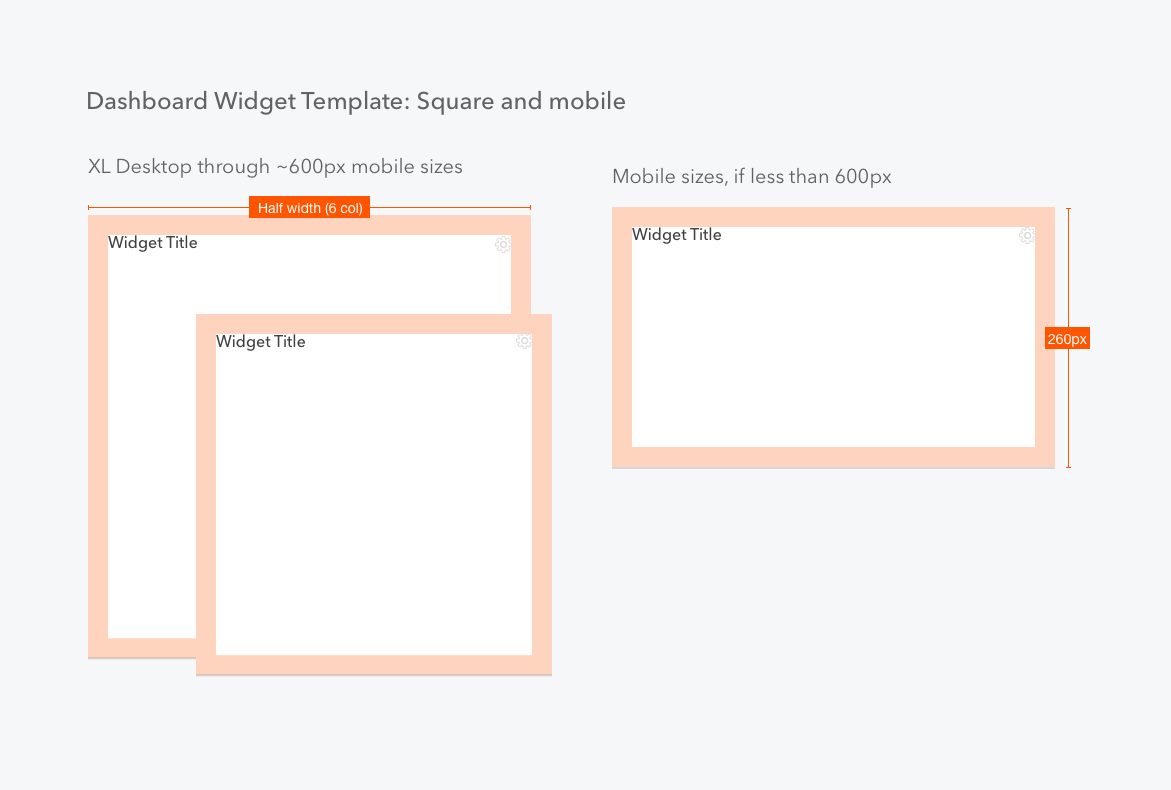Click the gear icon on the front square widget

[524, 341]
